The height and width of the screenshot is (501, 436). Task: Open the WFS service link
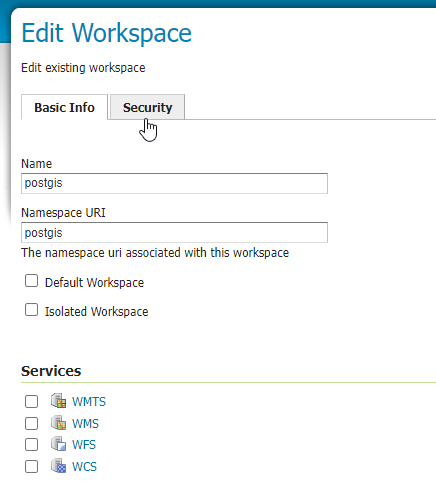tap(84, 445)
